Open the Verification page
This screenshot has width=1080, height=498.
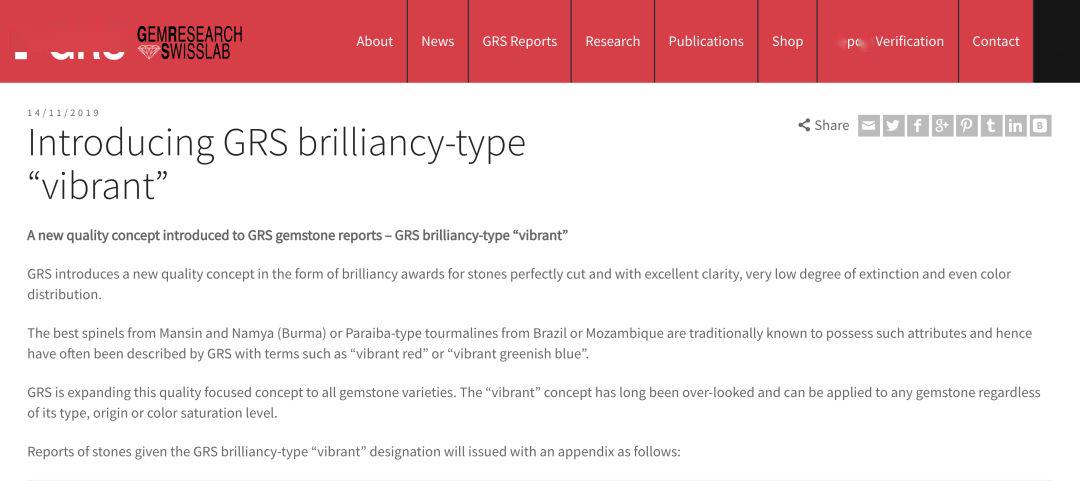909,41
